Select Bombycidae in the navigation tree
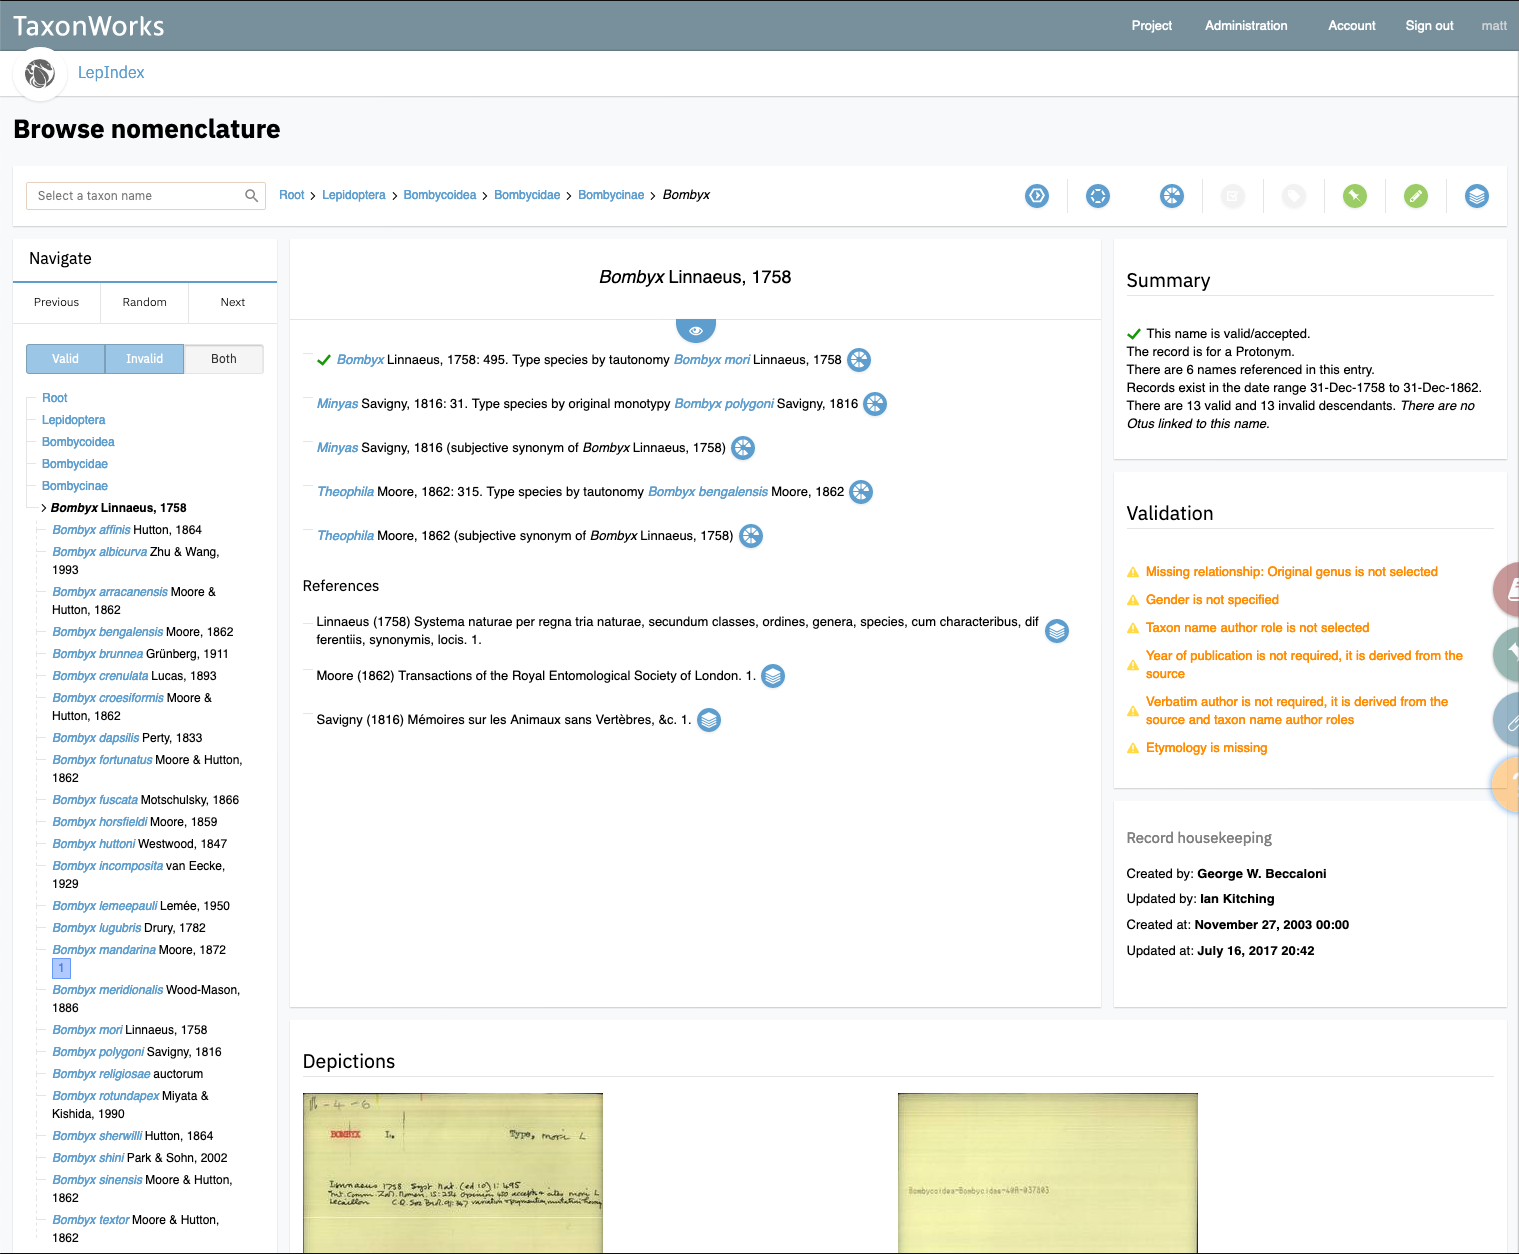Viewport: 1519px width, 1254px height. coord(75,464)
